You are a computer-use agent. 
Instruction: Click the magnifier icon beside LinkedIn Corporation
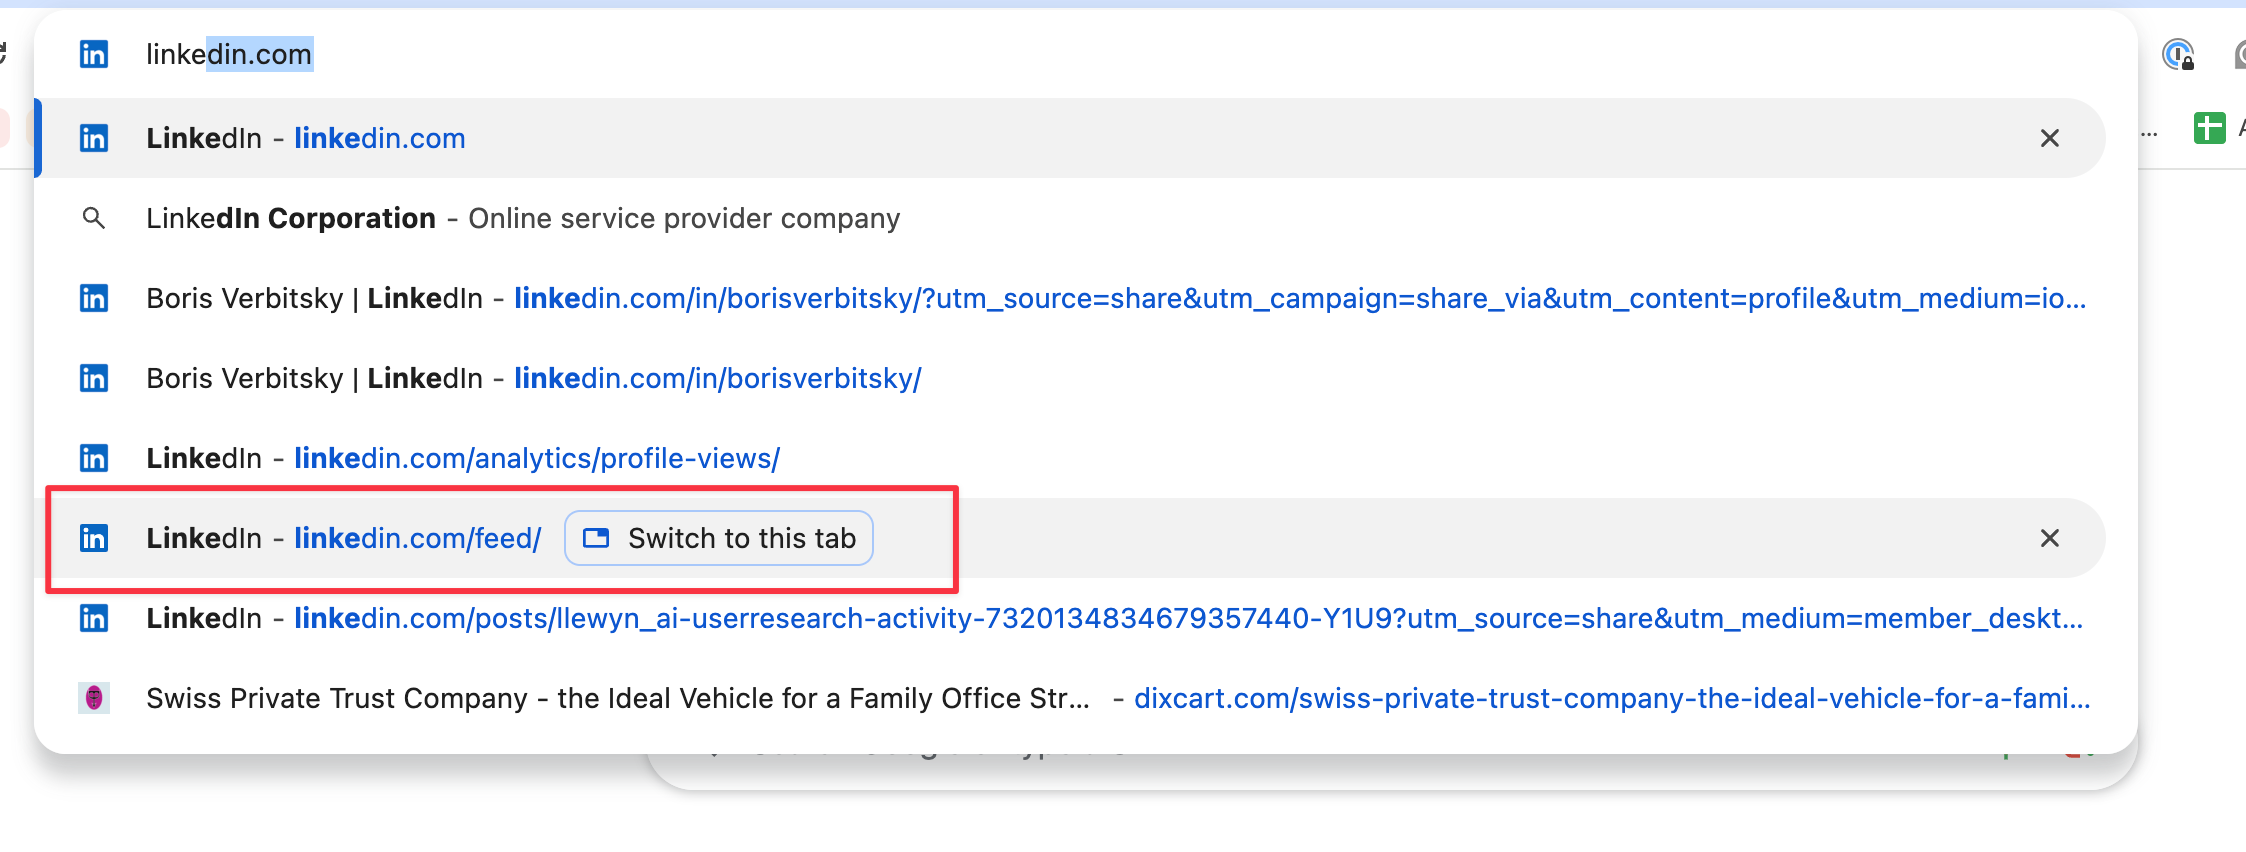point(94,218)
